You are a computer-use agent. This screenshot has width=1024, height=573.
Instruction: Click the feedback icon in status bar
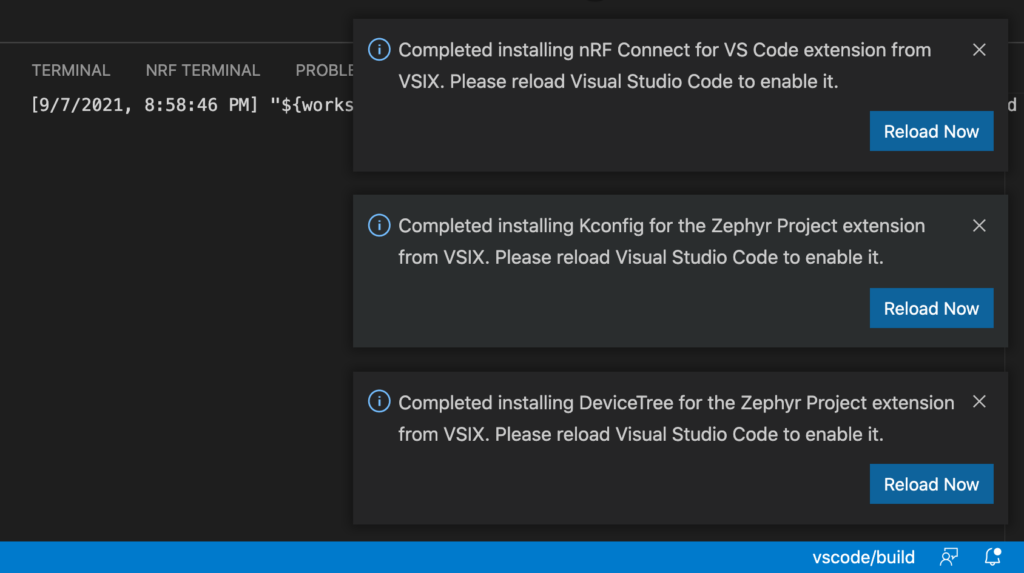pyautogui.click(x=949, y=557)
